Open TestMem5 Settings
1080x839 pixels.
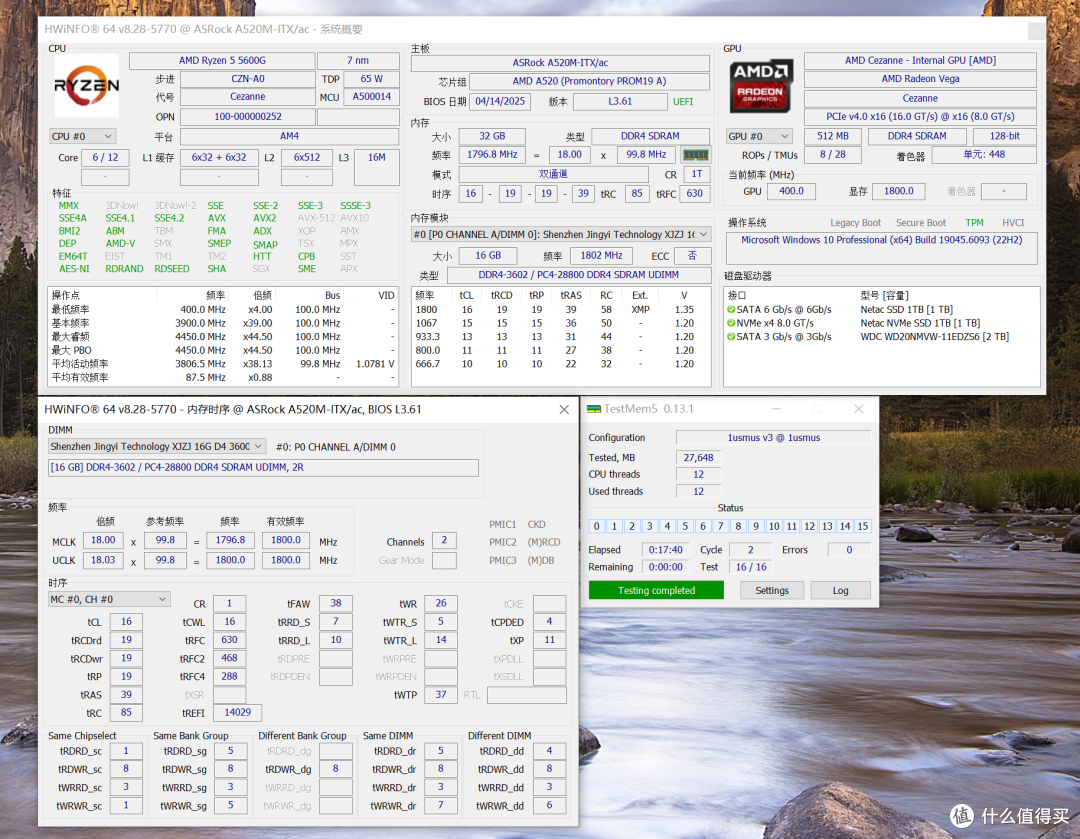coord(771,590)
